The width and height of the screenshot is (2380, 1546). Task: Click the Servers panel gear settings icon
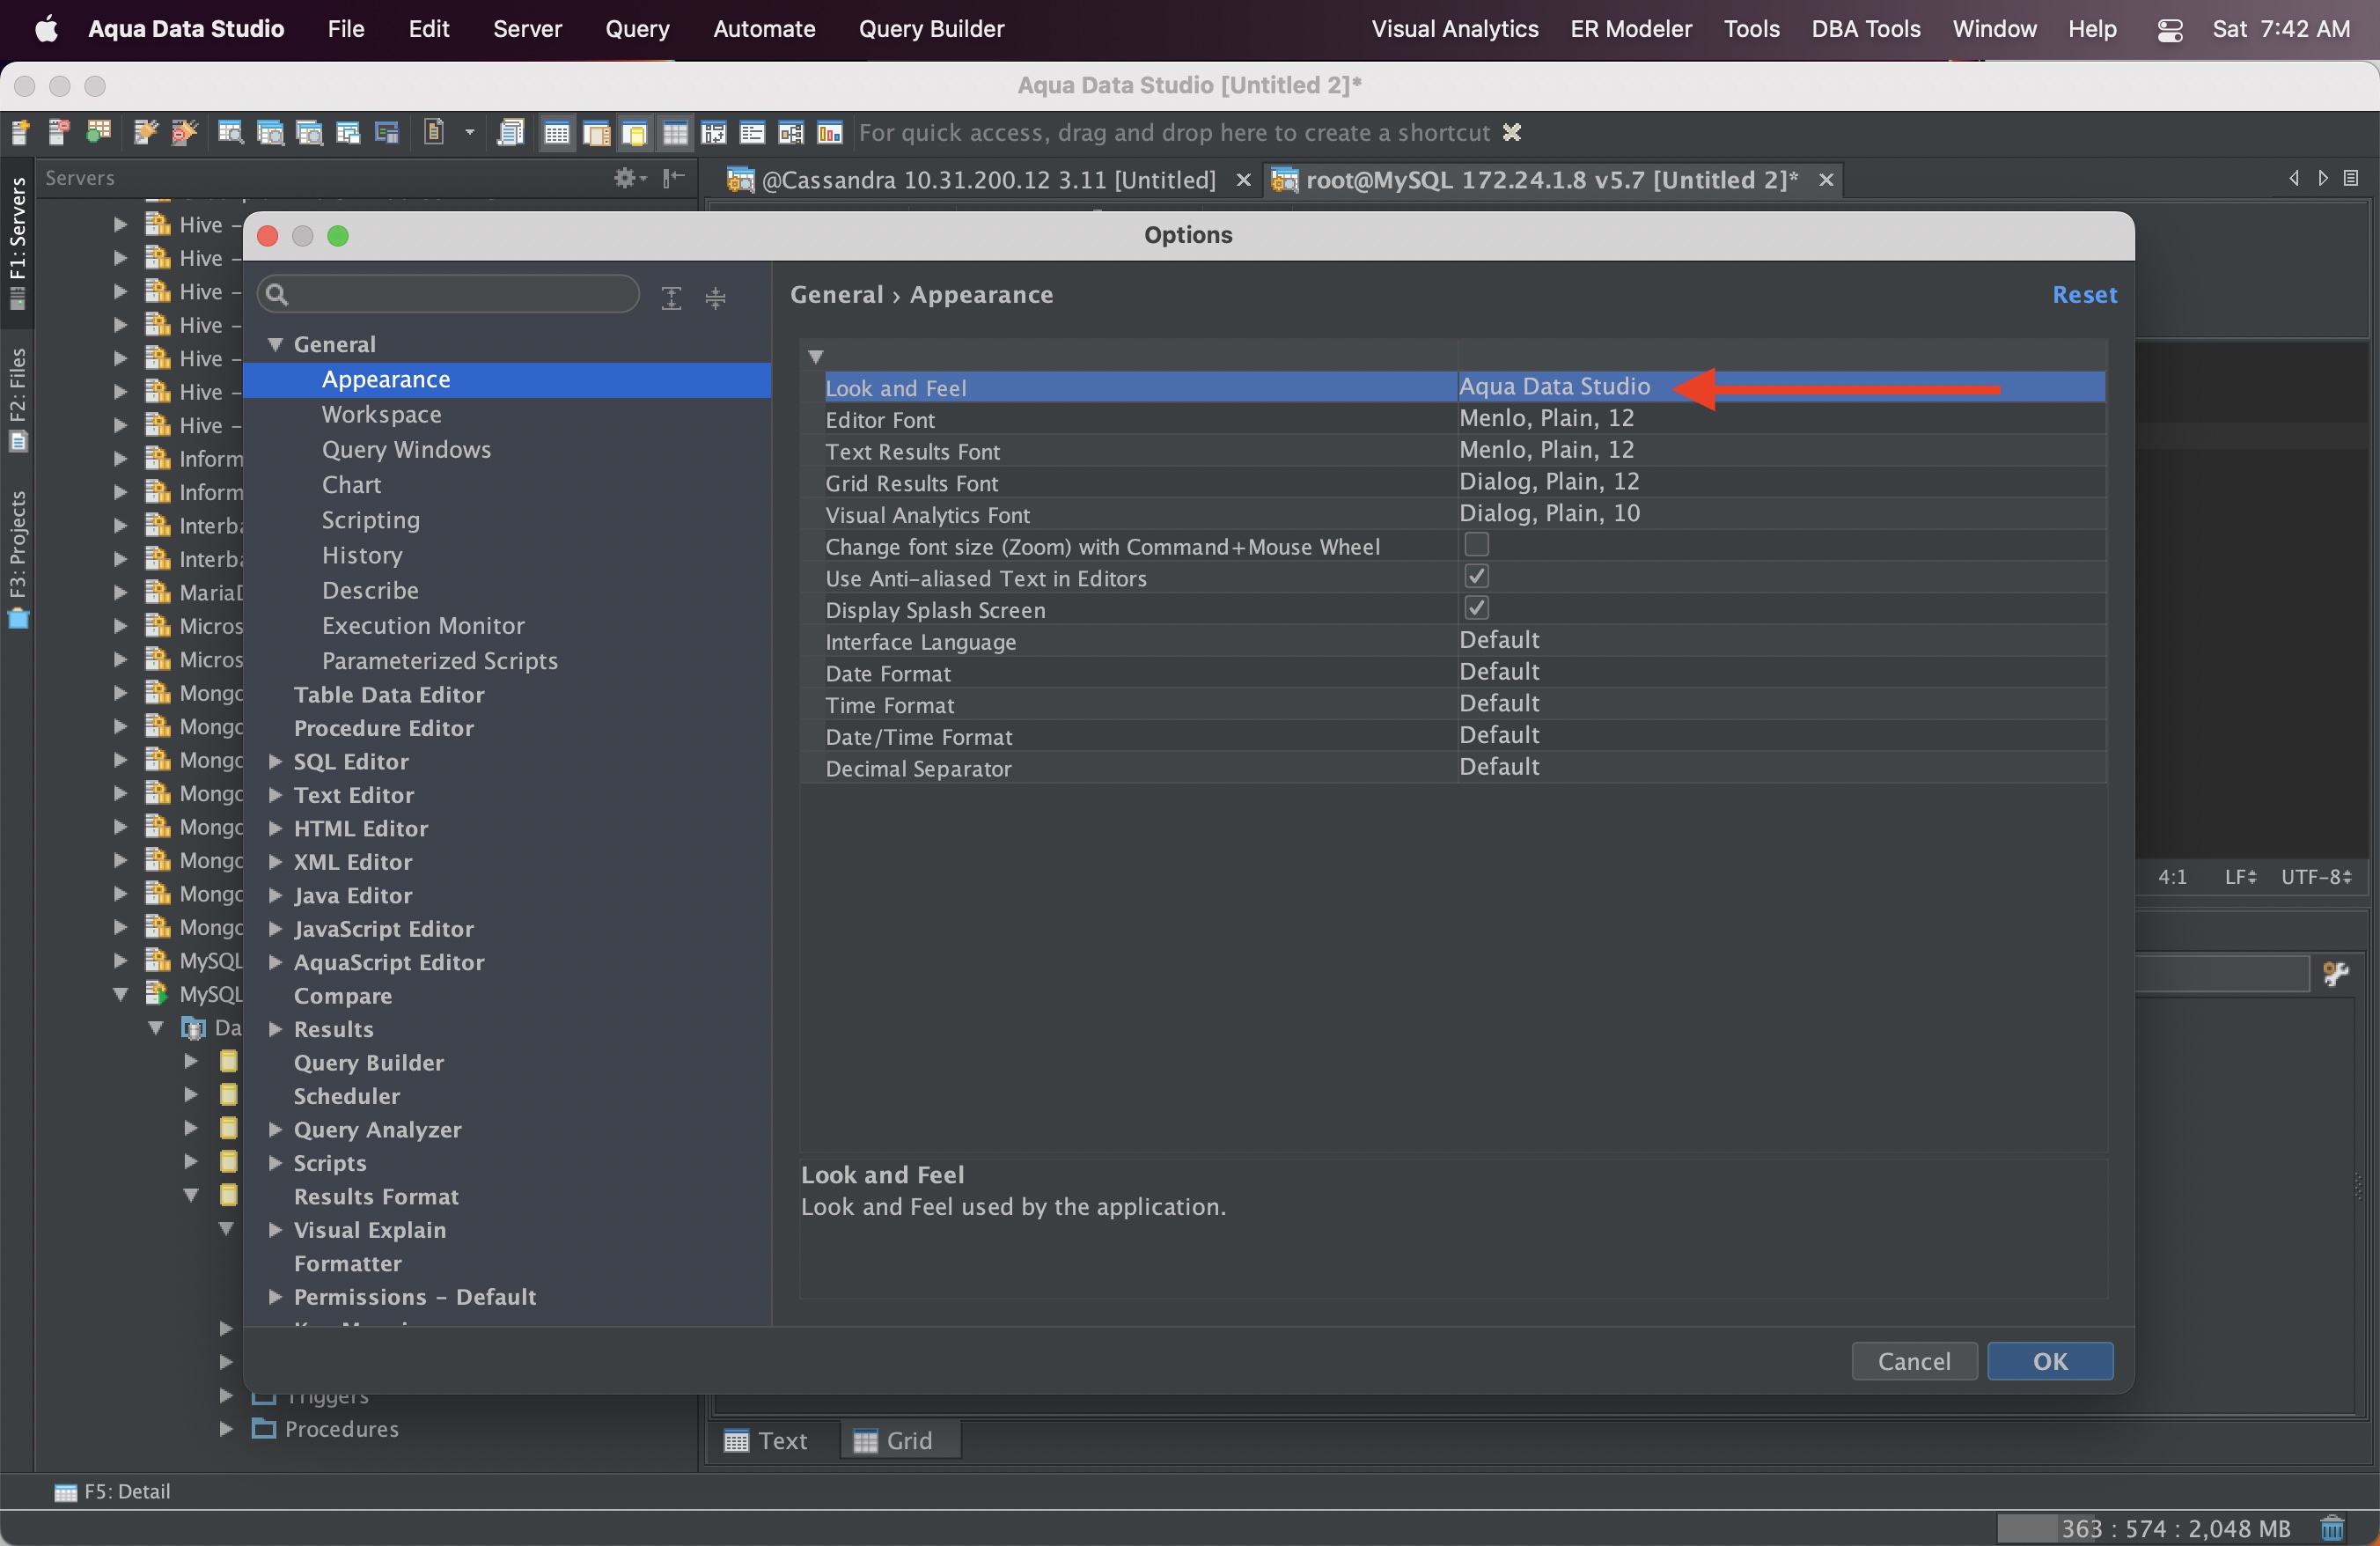tap(626, 178)
